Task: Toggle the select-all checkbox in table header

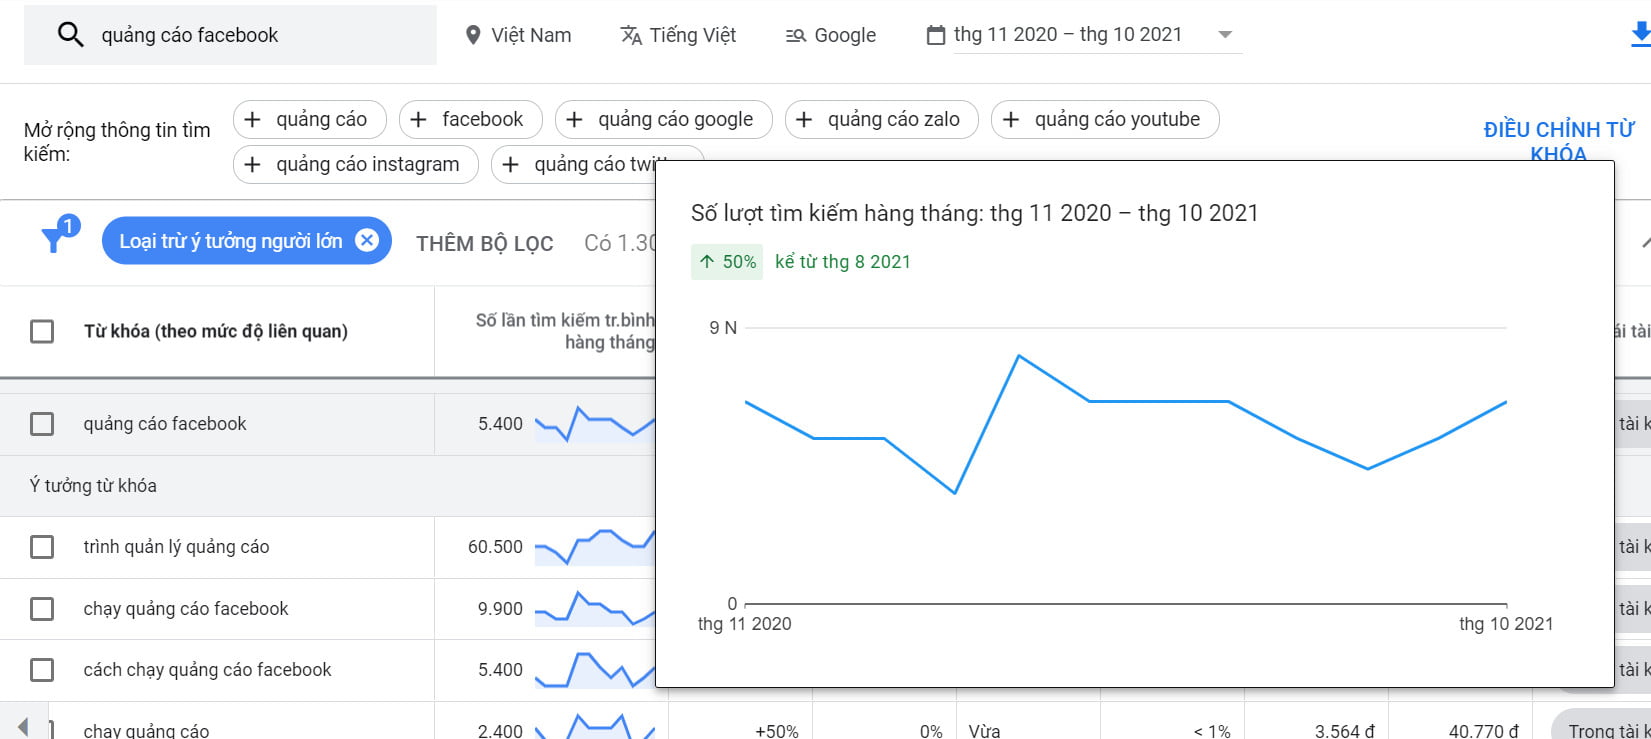Action: pos(42,331)
